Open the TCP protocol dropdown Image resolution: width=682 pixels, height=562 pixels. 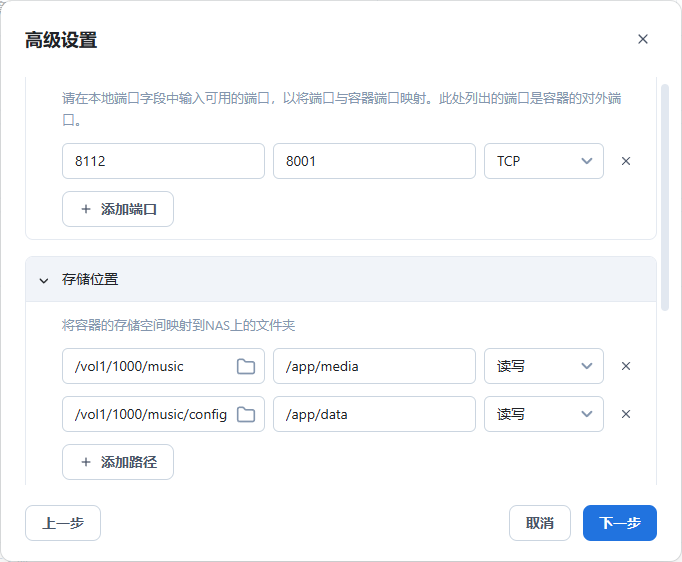(543, 161)
